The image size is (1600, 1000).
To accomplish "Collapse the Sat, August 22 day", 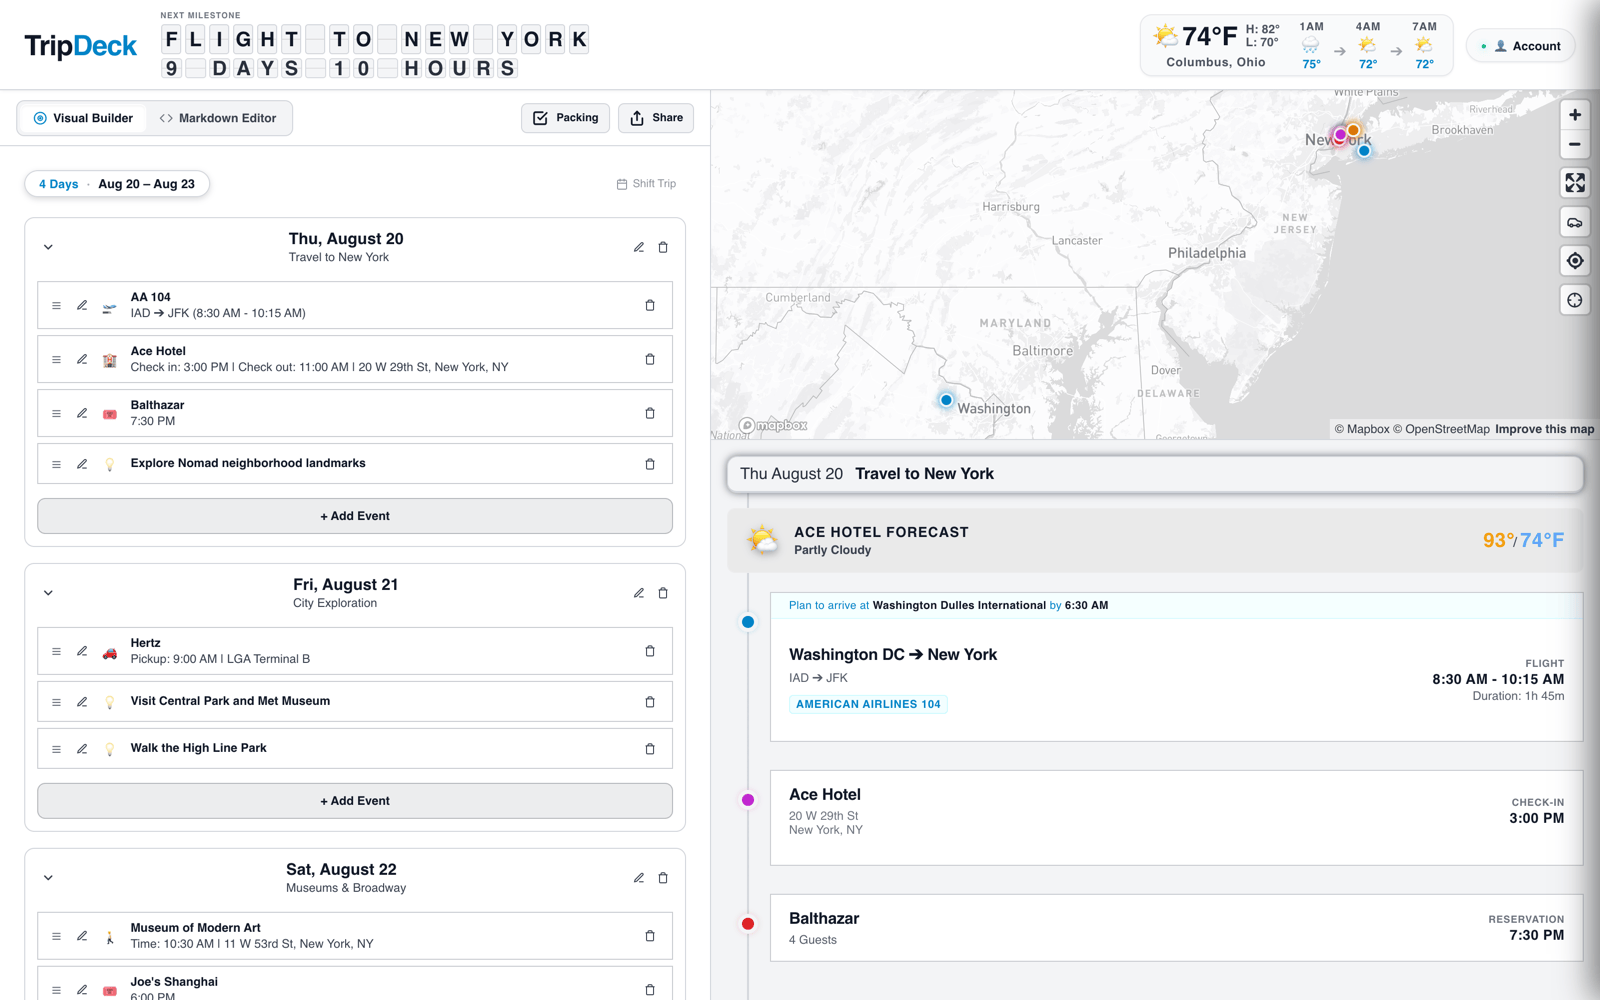I will [48, 878].
